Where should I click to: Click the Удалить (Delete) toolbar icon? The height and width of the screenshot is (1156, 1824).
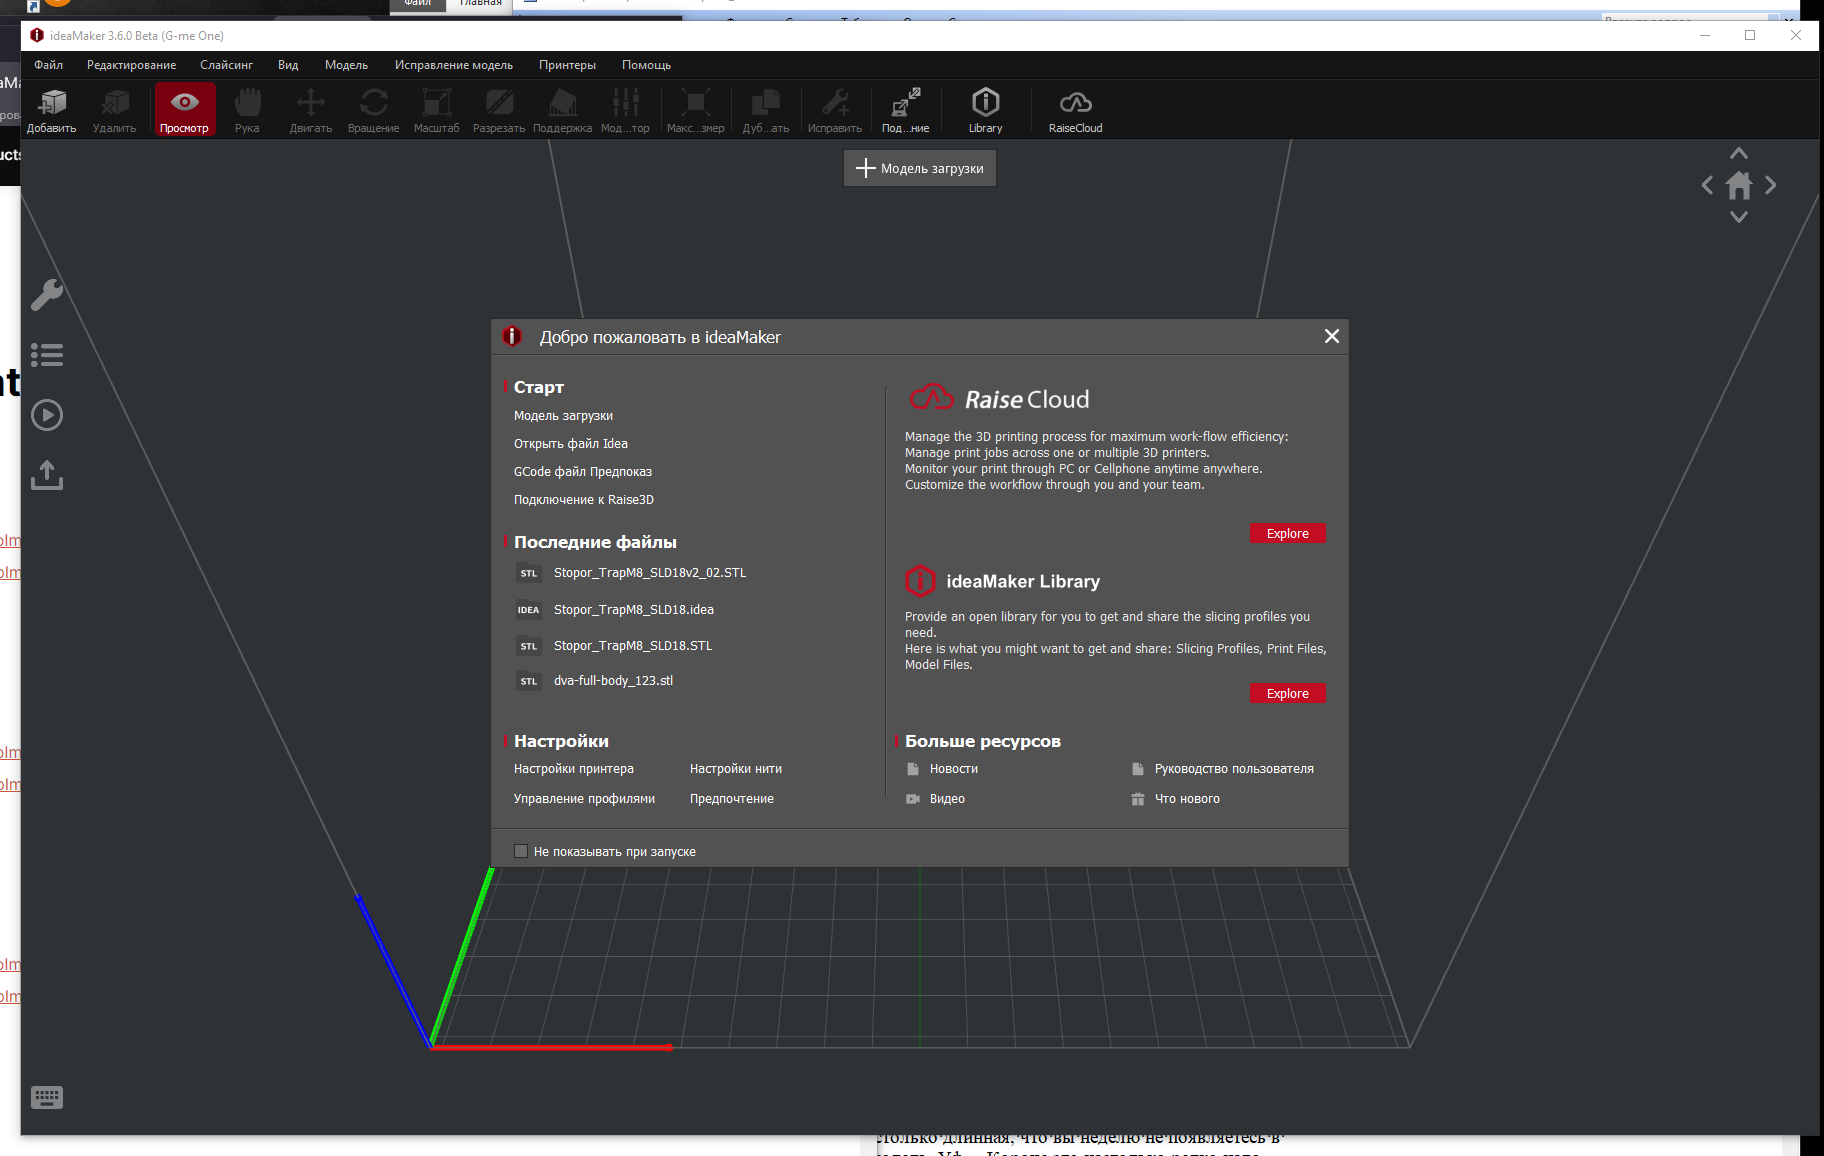click(x=115, y=110)
